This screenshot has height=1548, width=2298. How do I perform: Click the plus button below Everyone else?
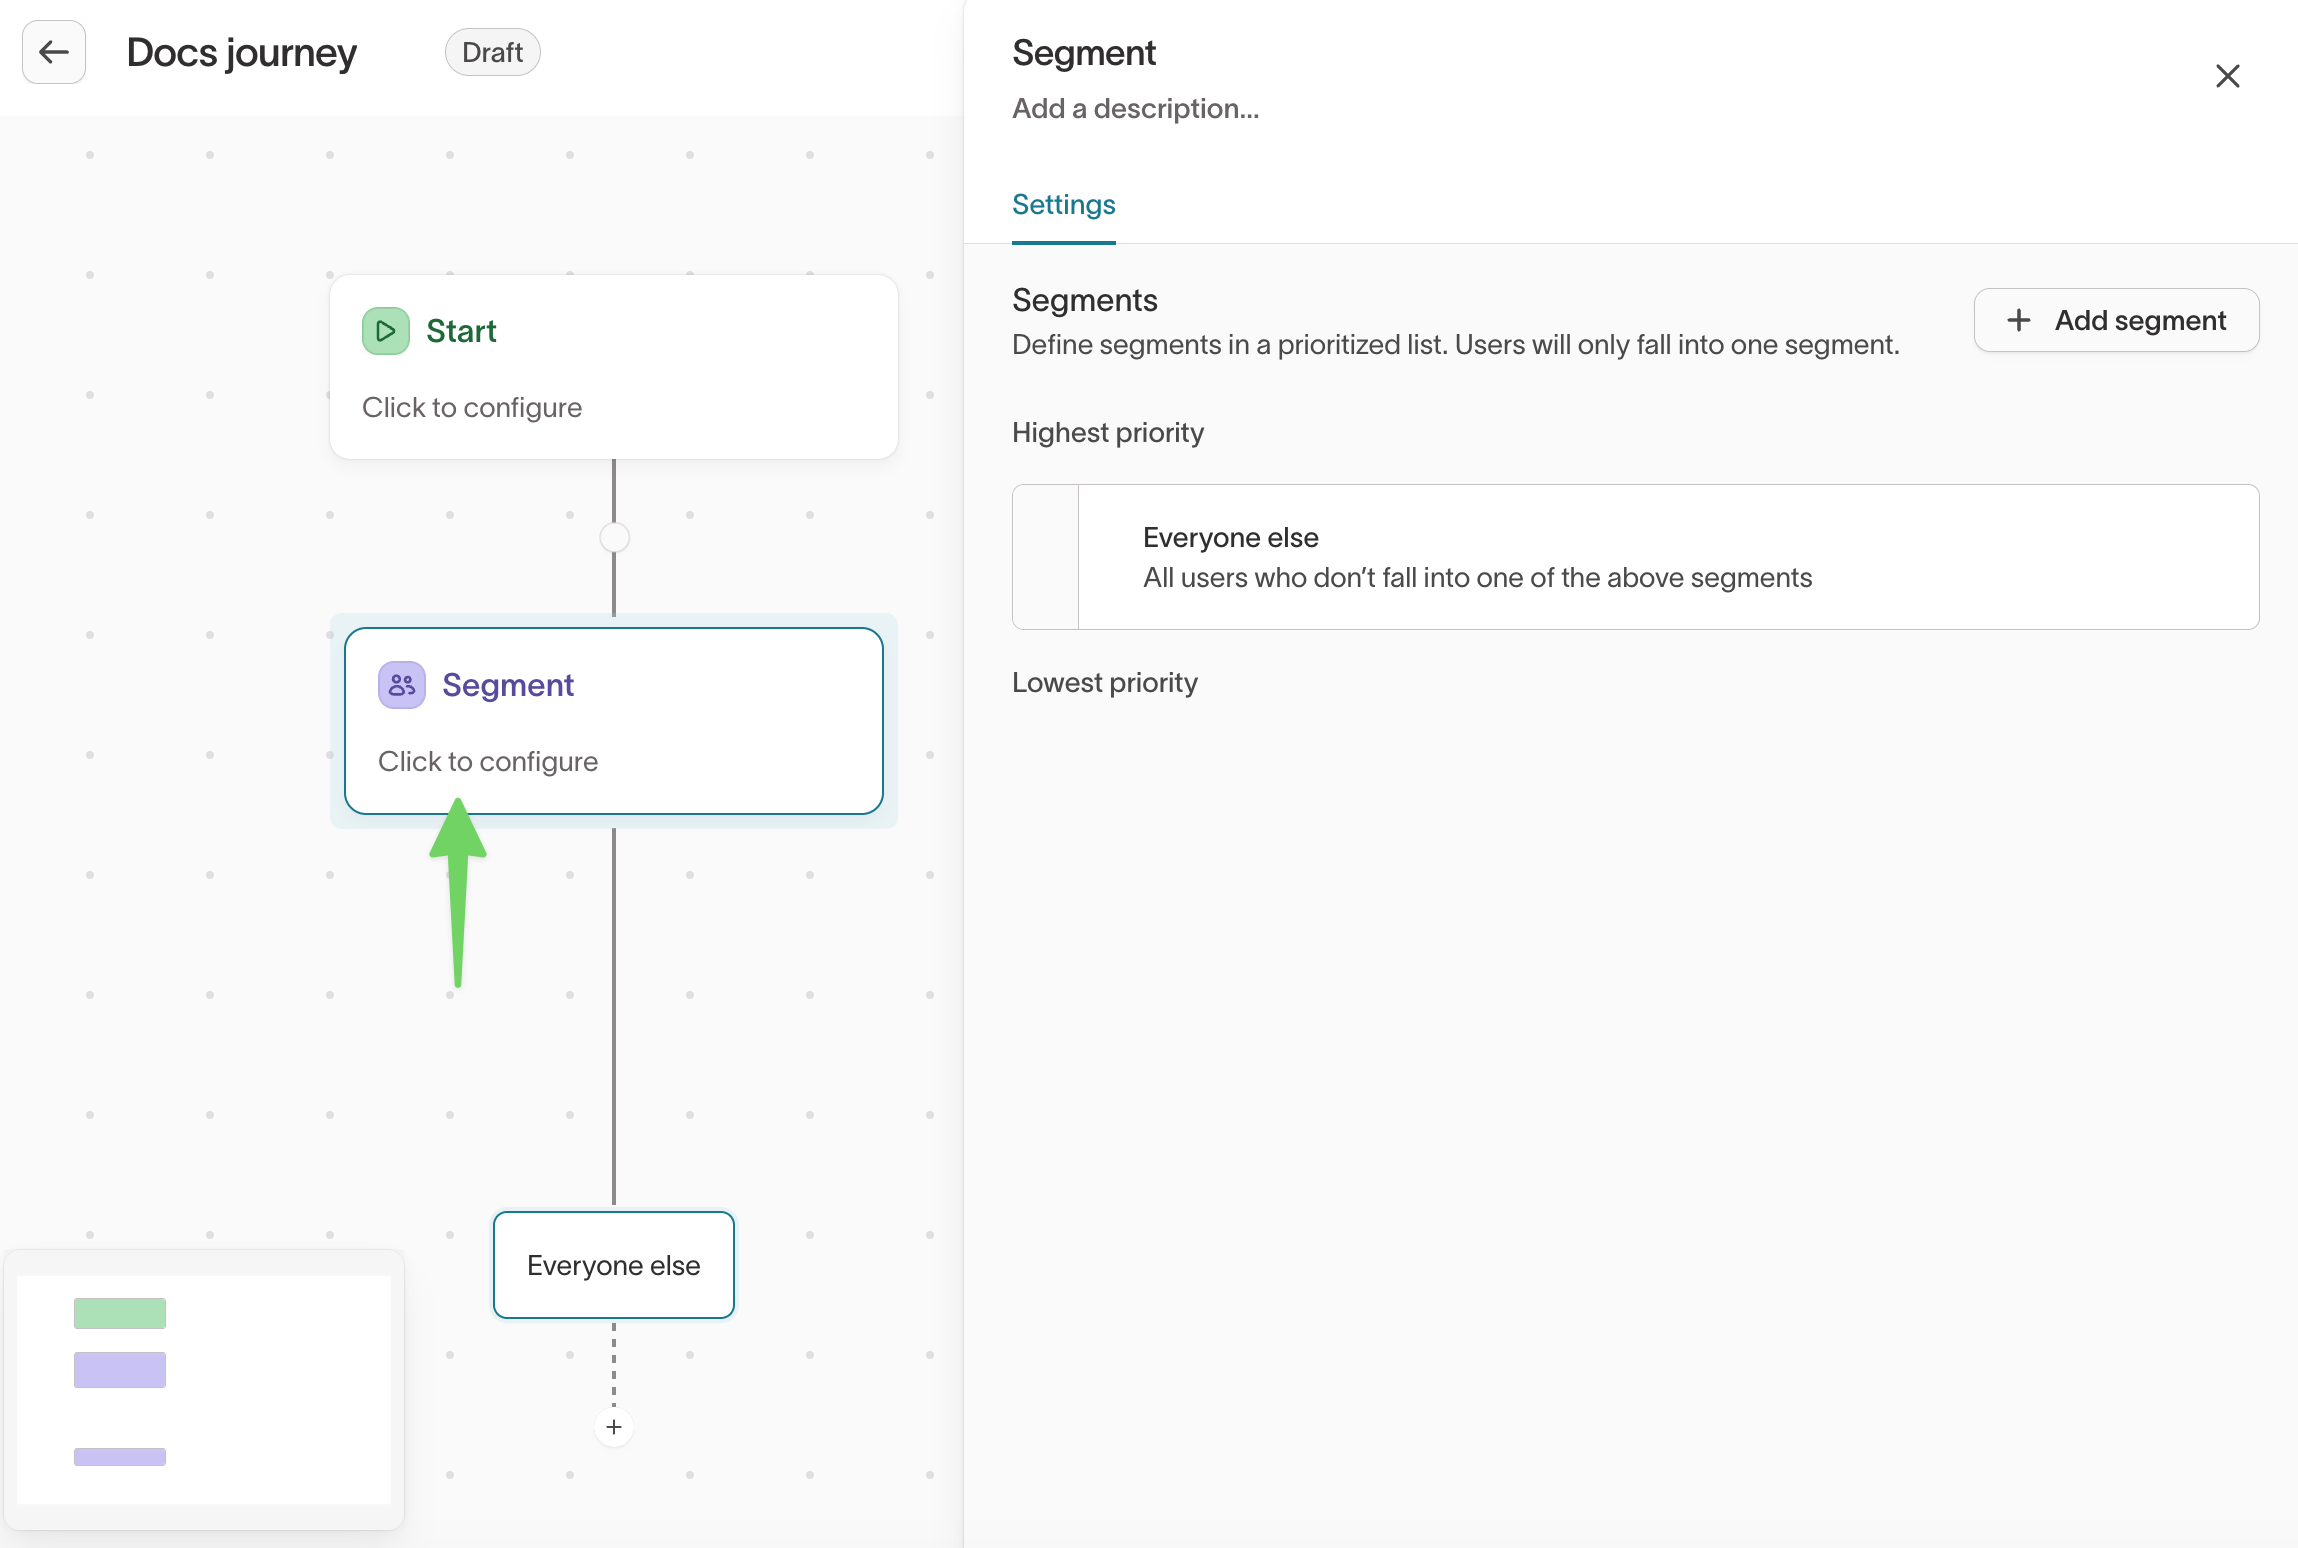[614, 1427]
